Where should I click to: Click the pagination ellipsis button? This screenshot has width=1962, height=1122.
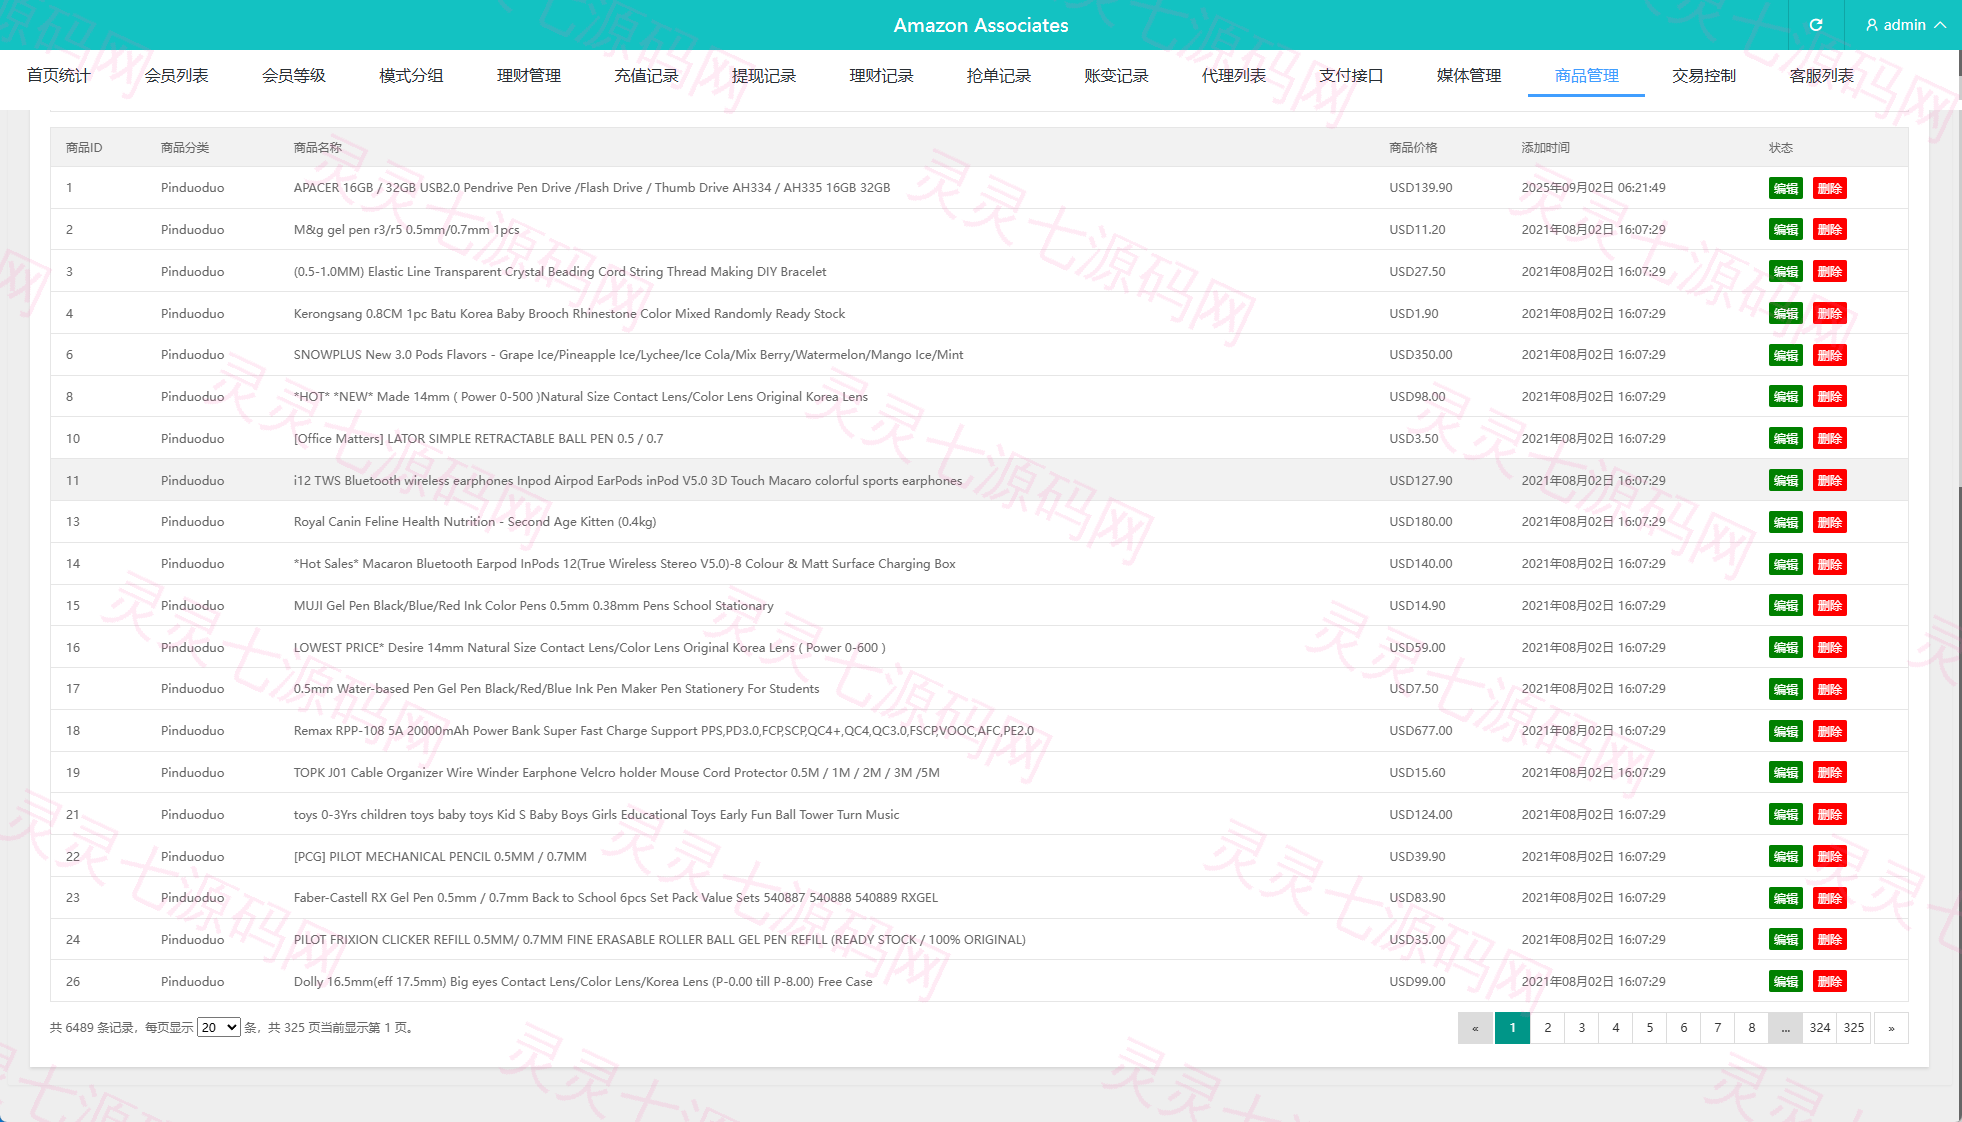1785,1028
